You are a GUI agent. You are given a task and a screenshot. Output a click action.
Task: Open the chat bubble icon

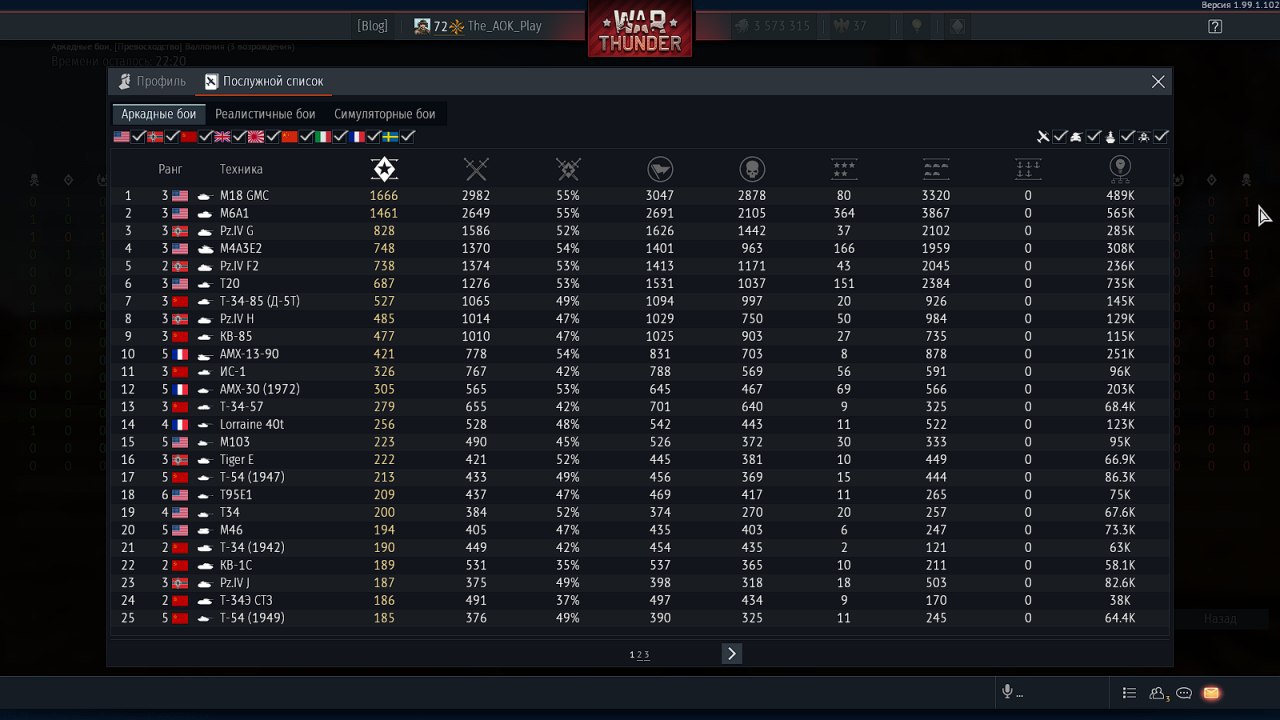[1184, 693]
